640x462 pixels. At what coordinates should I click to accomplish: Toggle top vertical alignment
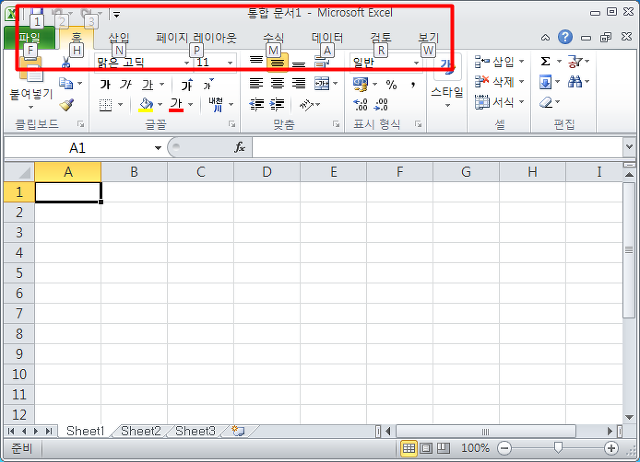click(x=256, y=61)
